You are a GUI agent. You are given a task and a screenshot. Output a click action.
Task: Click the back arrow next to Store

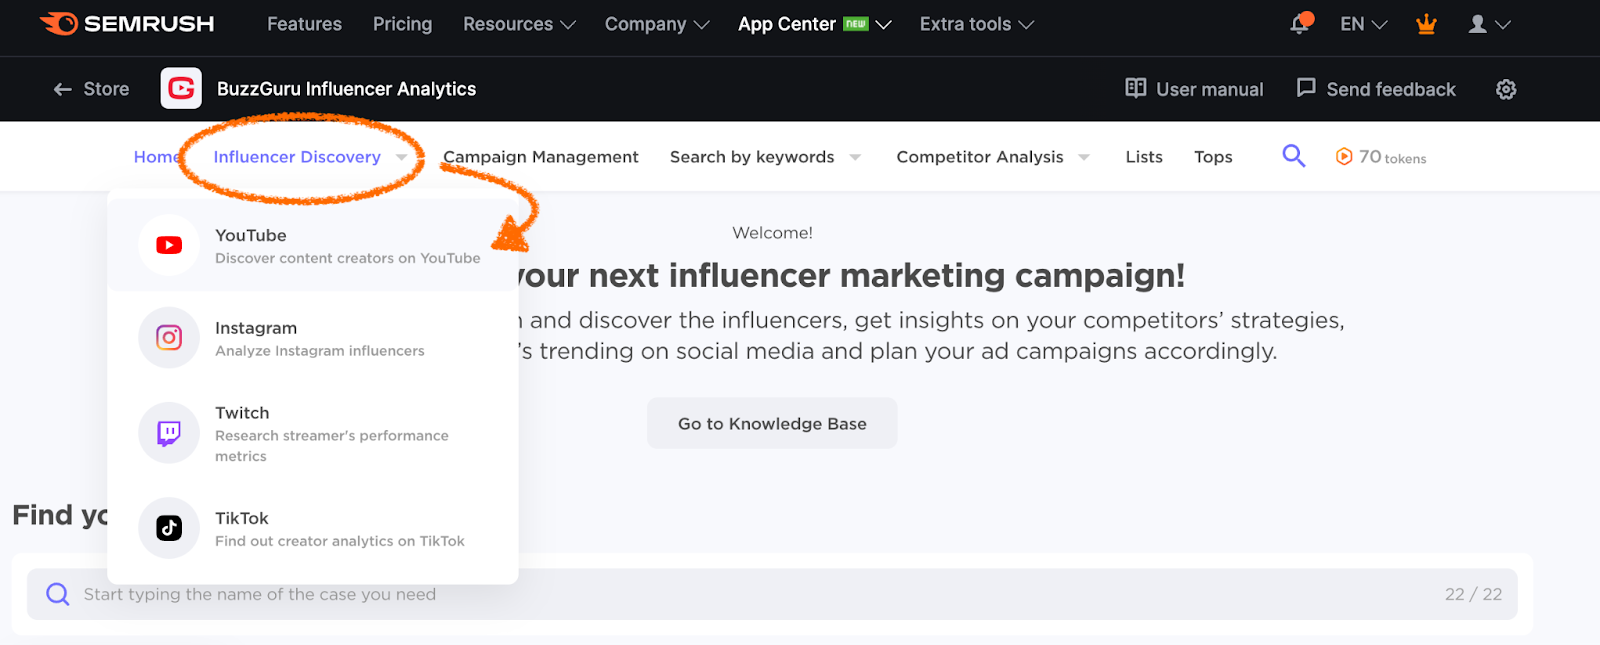point(62,89)
